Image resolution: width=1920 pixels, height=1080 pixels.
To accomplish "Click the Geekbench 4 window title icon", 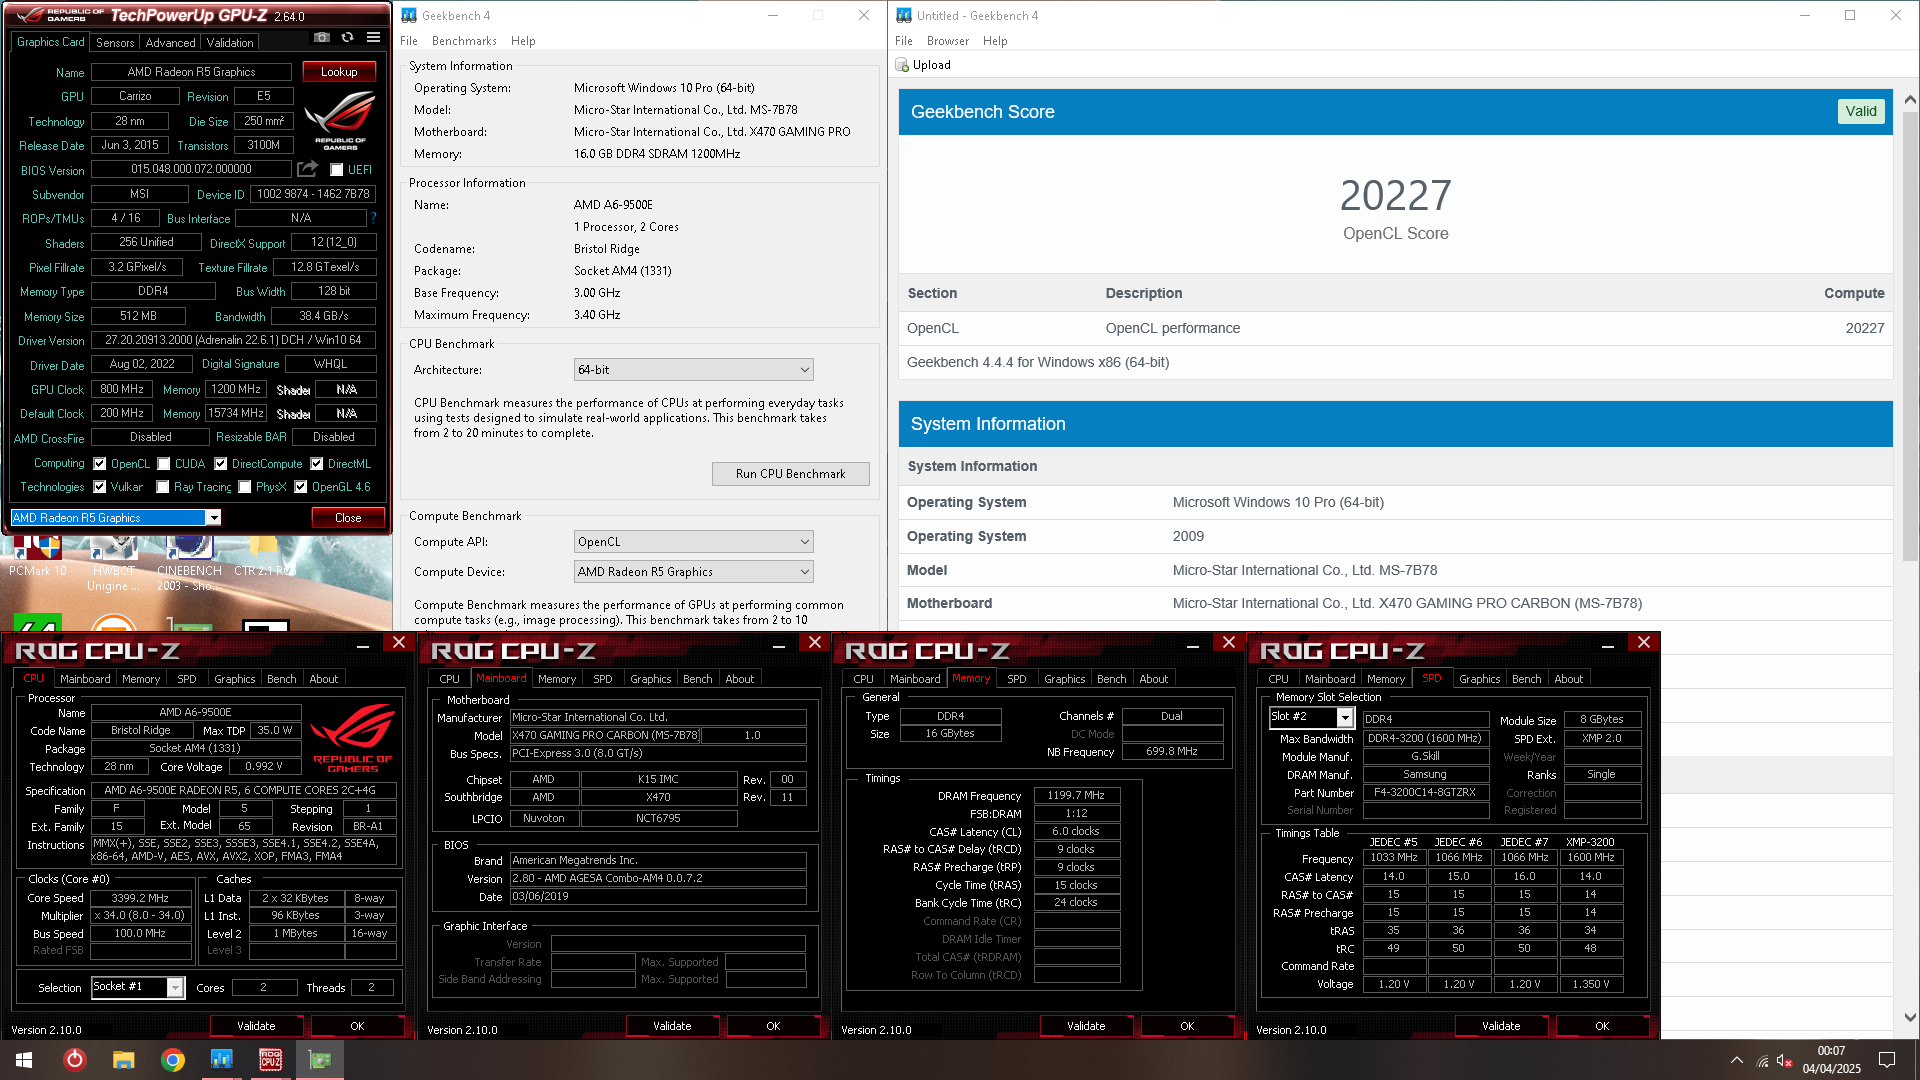I will click(408, 15).
